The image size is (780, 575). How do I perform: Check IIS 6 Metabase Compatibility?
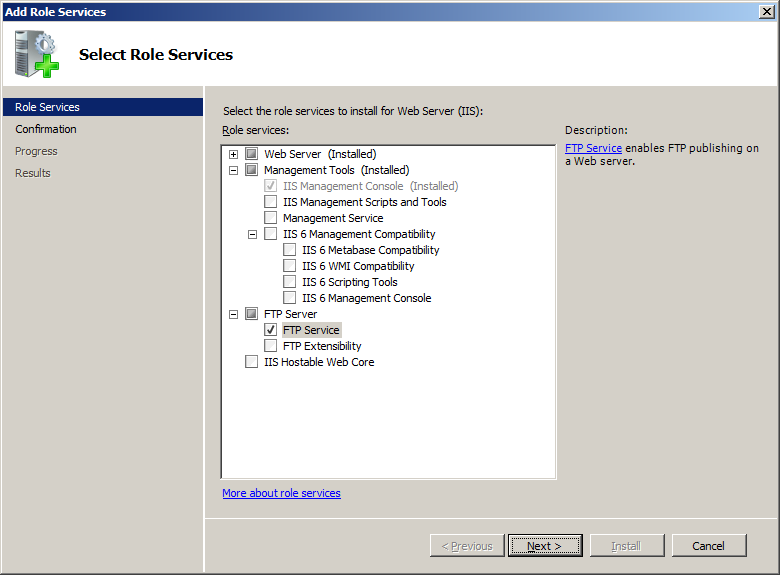(x=290, y=250)
